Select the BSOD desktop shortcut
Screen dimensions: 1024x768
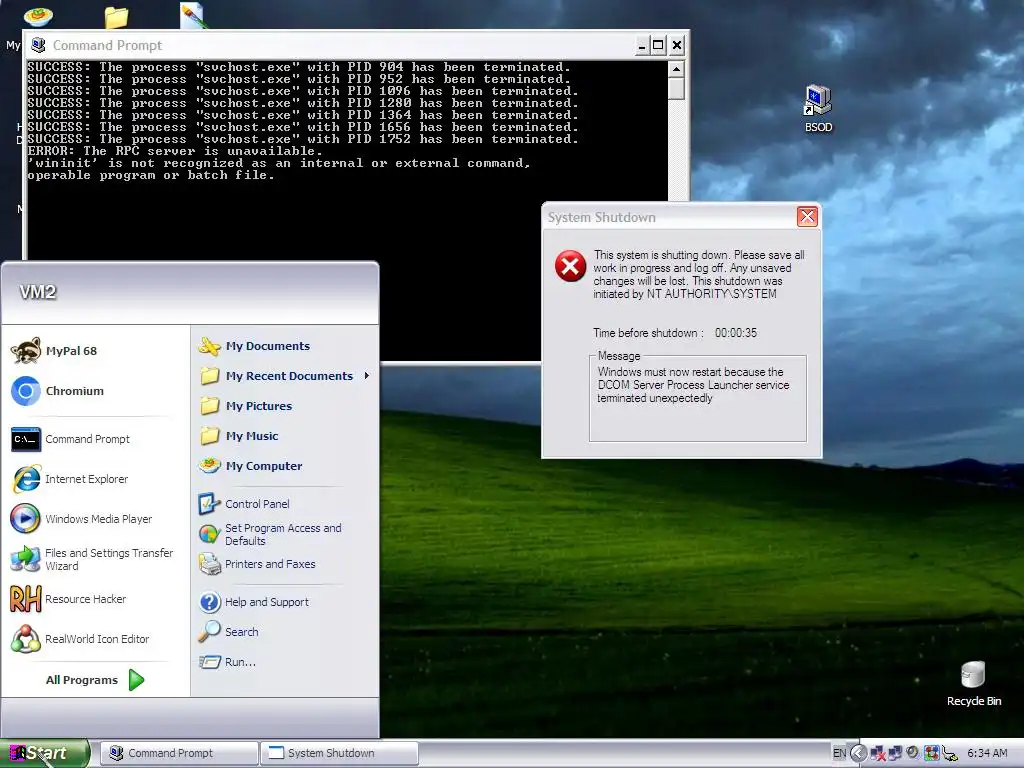tap(818, 108)
